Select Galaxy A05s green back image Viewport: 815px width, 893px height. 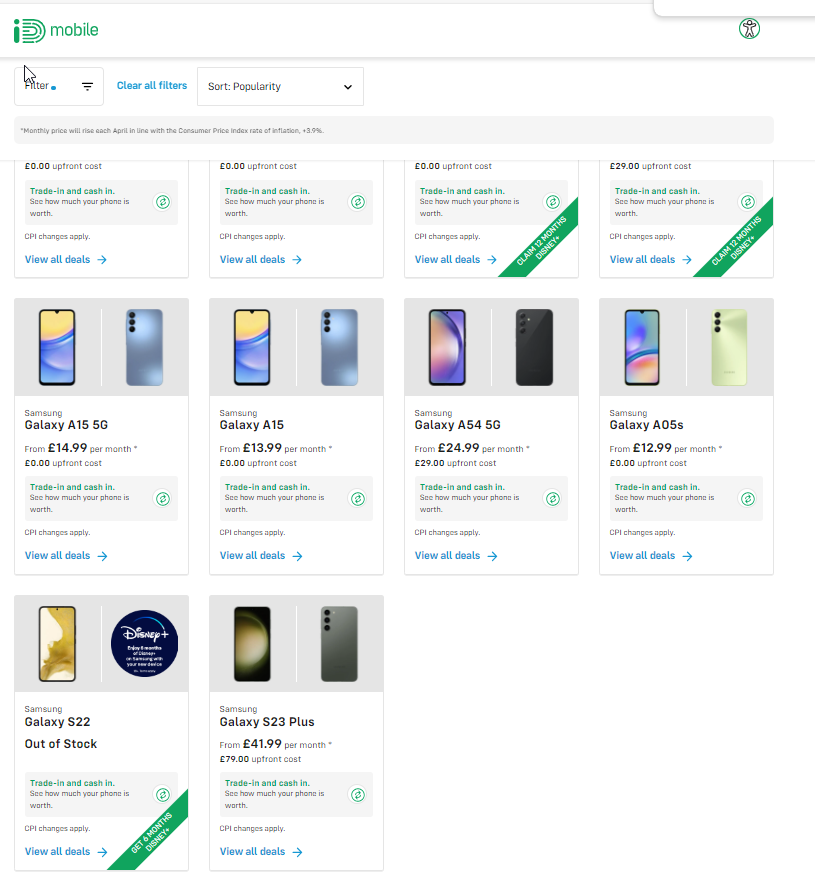click(x=729, y=347)
